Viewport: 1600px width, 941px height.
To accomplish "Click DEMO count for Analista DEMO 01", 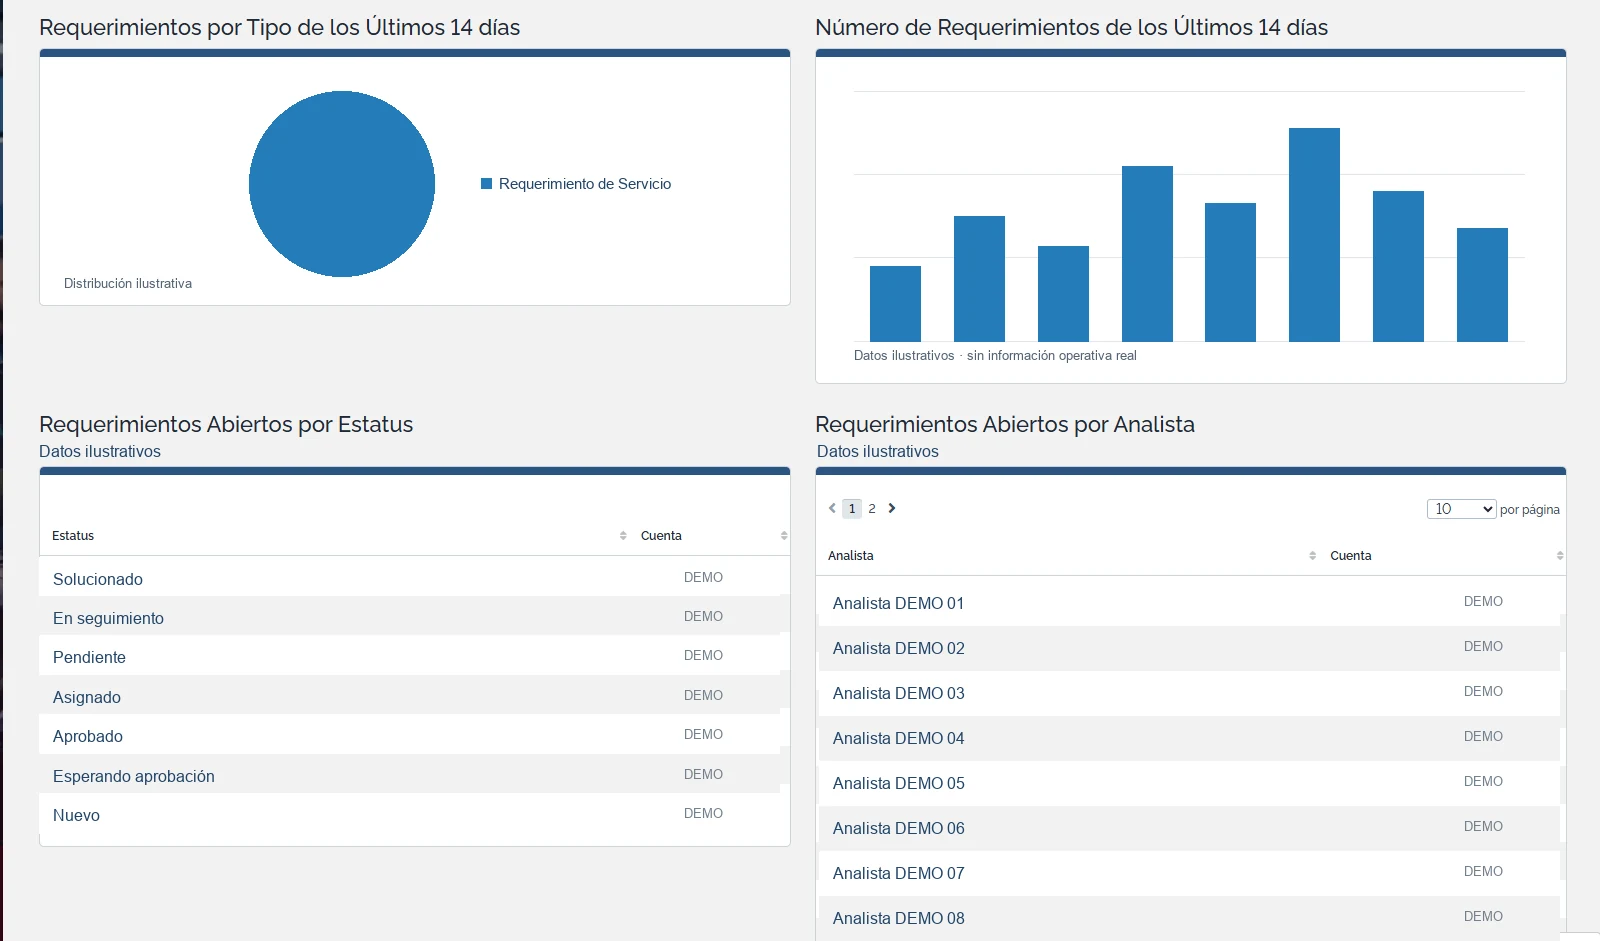I will pyautogui.click(x=1483, y=601).
